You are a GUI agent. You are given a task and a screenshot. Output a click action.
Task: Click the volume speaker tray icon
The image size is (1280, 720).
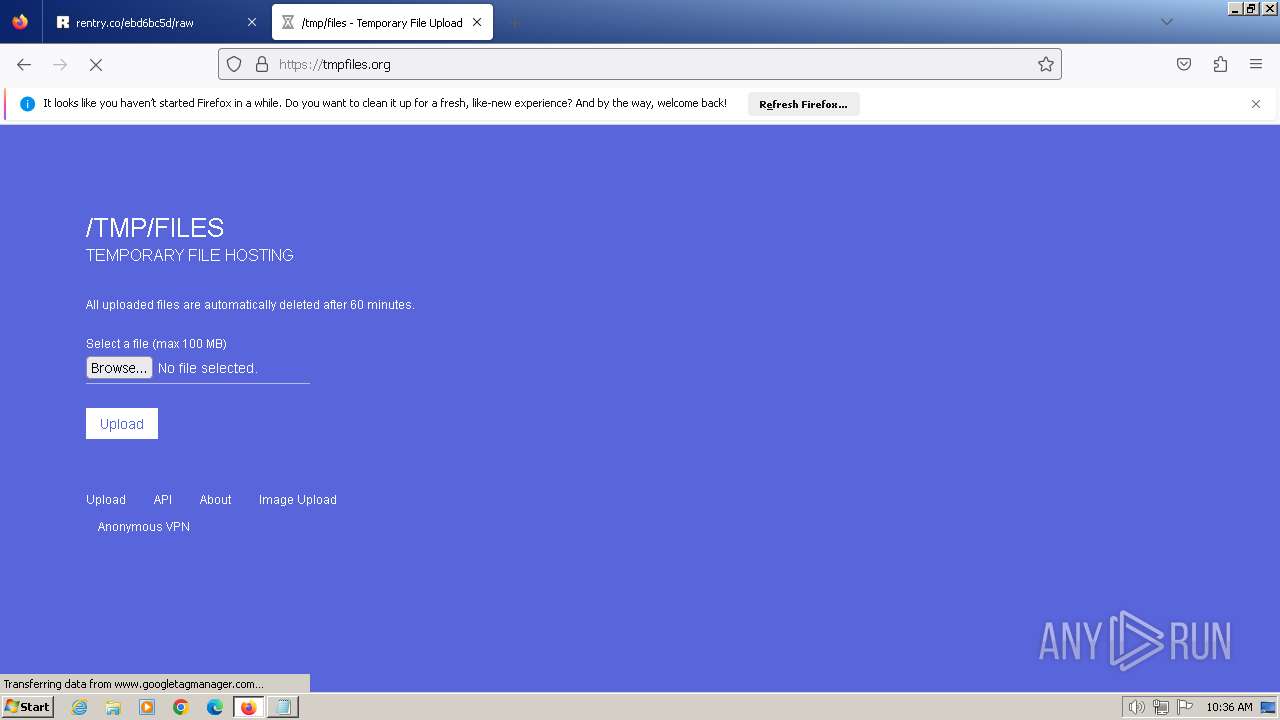click(1136, 707)
